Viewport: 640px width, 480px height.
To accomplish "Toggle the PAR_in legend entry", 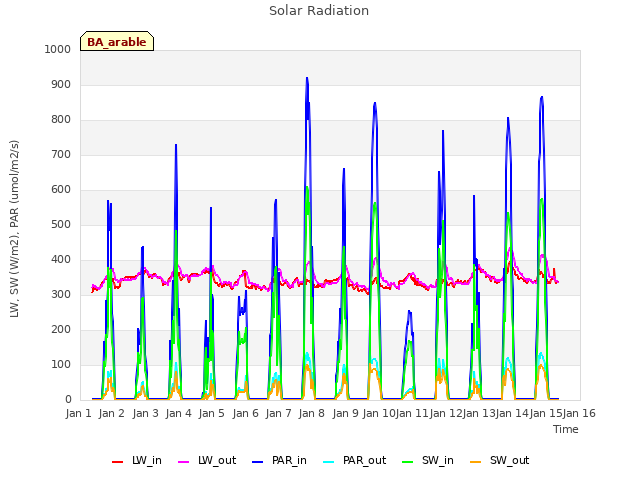I will coord(279,460).
